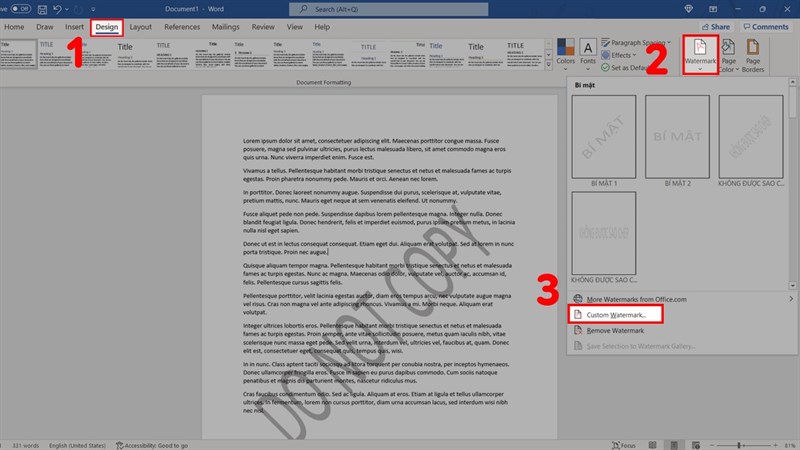This screenshot has width=800, height=450.
Task: Toggle the AutoSave switch
Action: click(20, 9)
